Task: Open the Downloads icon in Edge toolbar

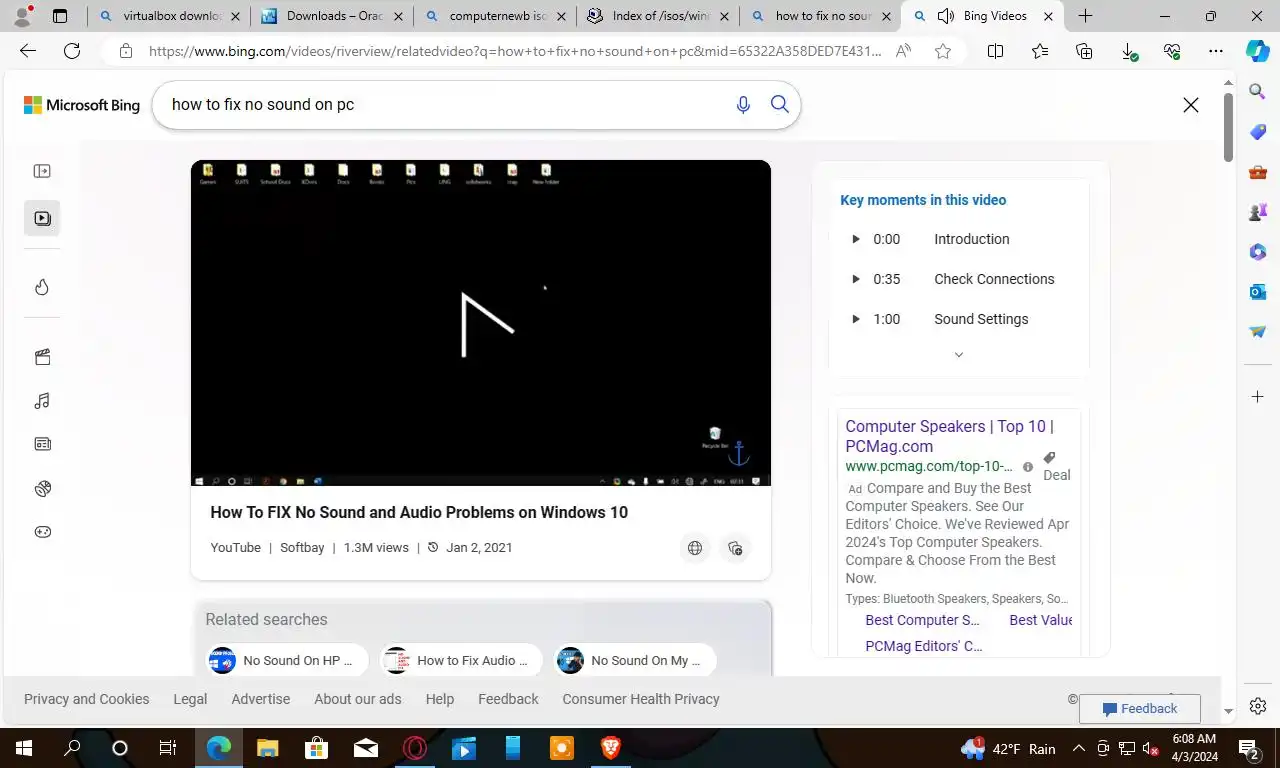Action: tap(1128, 51)
